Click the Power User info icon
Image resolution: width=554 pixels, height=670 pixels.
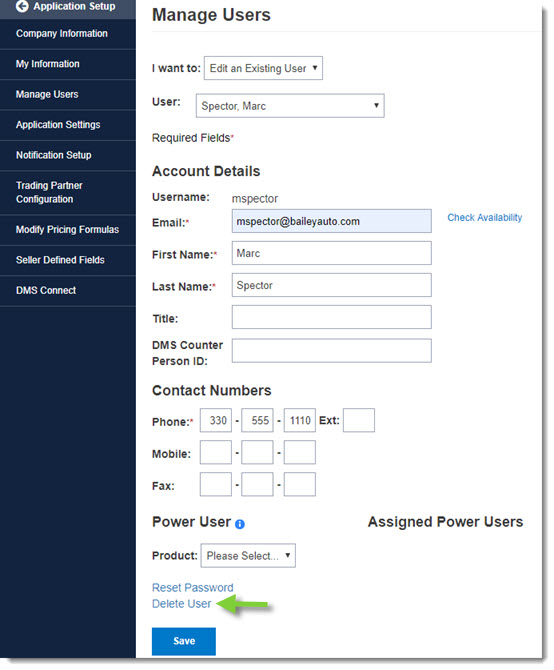coord(240,524)
